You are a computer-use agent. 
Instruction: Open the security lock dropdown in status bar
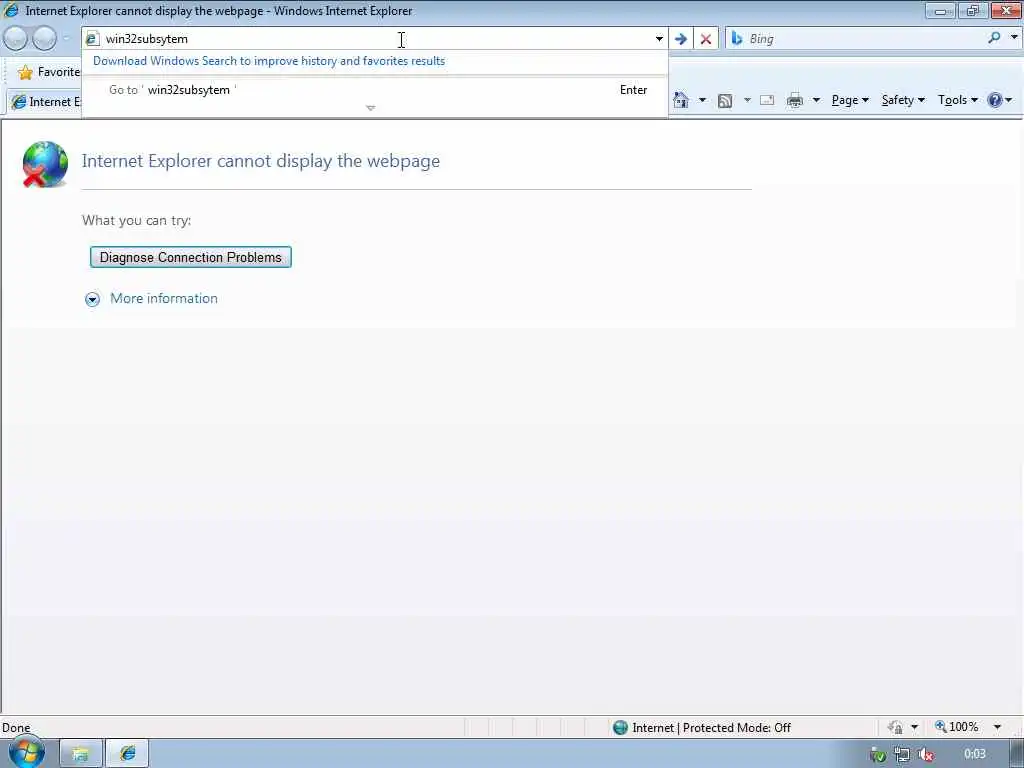coord(914,727)
